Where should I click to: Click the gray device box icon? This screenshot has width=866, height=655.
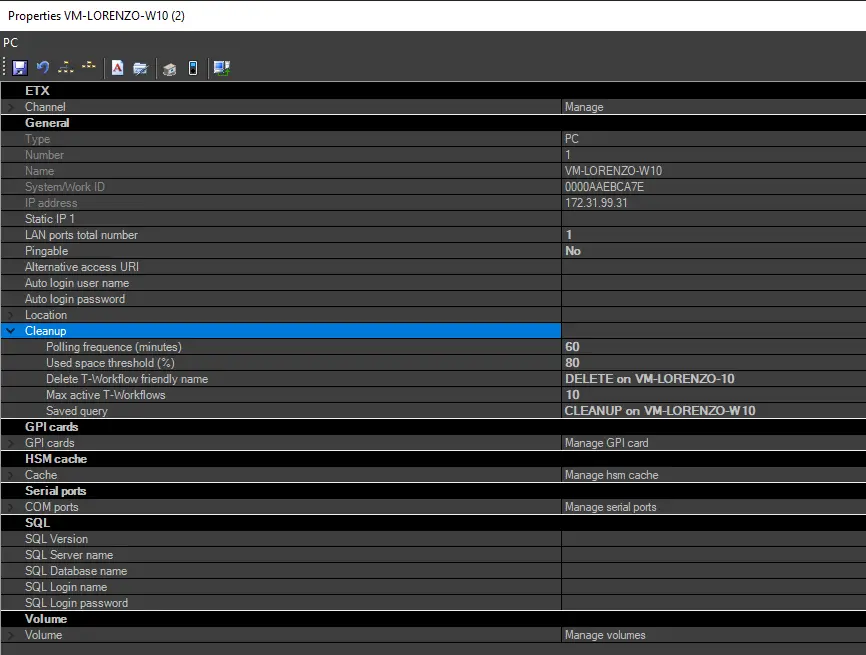(x=170, y=68)
